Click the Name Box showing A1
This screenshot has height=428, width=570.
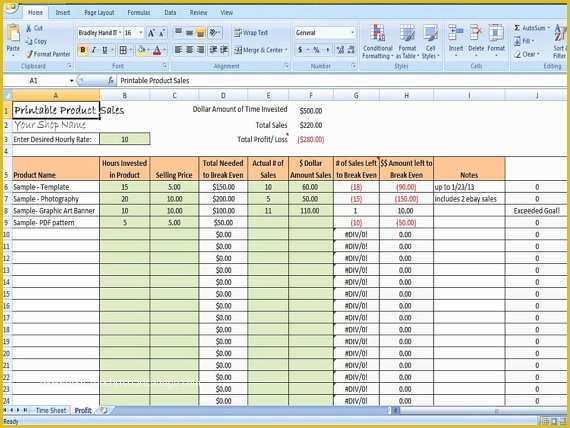(36, 80)
